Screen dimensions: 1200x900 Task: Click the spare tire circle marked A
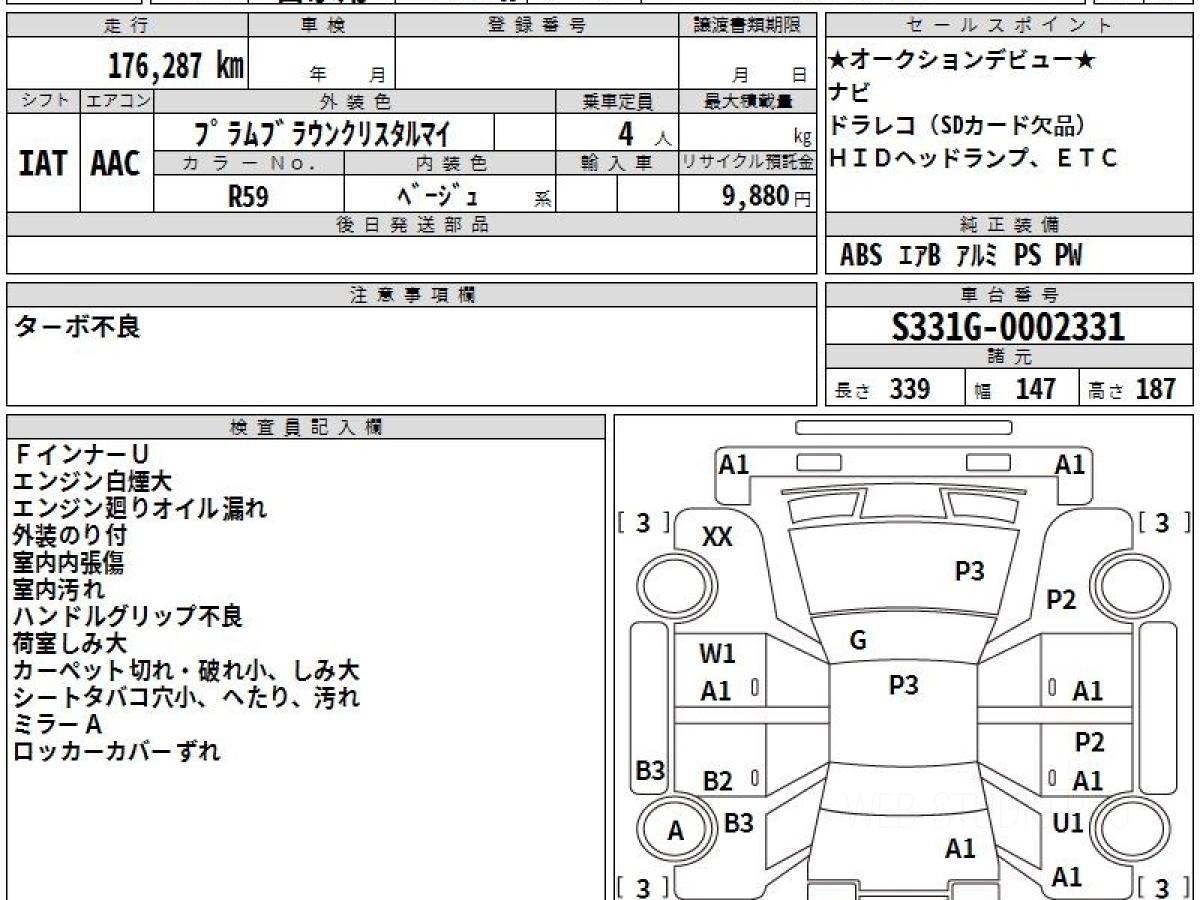tap(676, 831)
